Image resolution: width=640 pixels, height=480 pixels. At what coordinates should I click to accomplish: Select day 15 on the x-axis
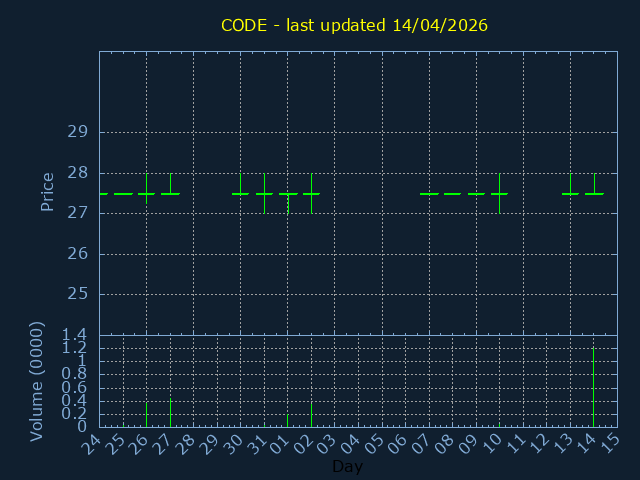coord(610,443)
